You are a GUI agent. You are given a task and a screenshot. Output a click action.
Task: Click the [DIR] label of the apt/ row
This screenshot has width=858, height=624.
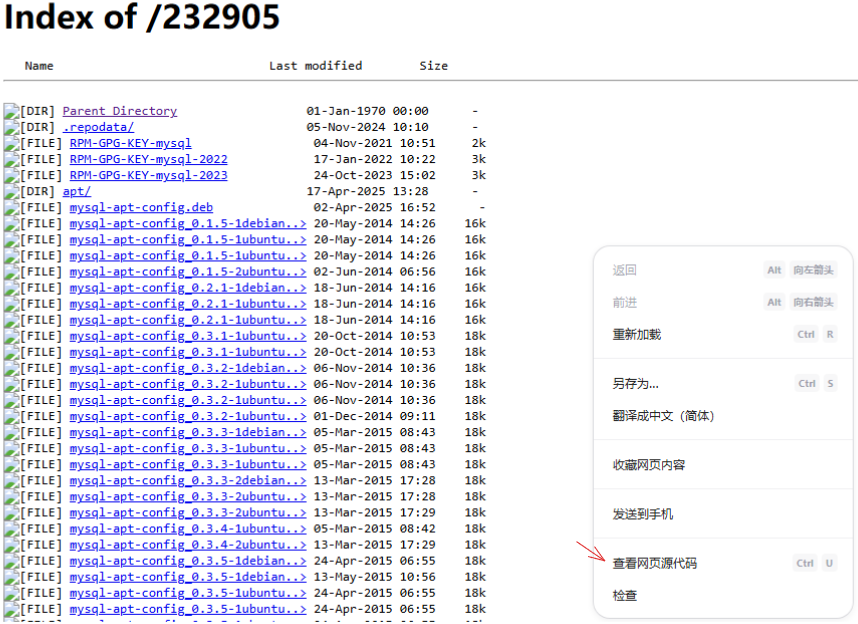click(x=38, y=192)
